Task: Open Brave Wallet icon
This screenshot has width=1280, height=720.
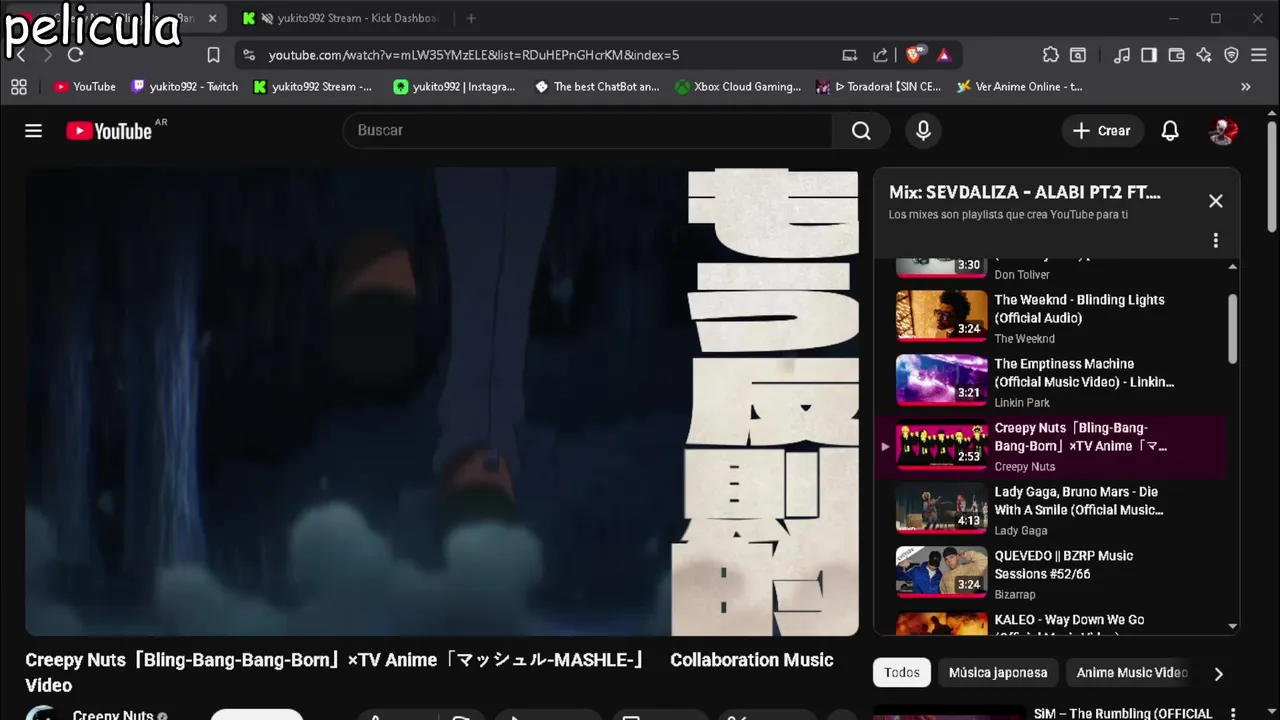Action: tap(1176, 55)
